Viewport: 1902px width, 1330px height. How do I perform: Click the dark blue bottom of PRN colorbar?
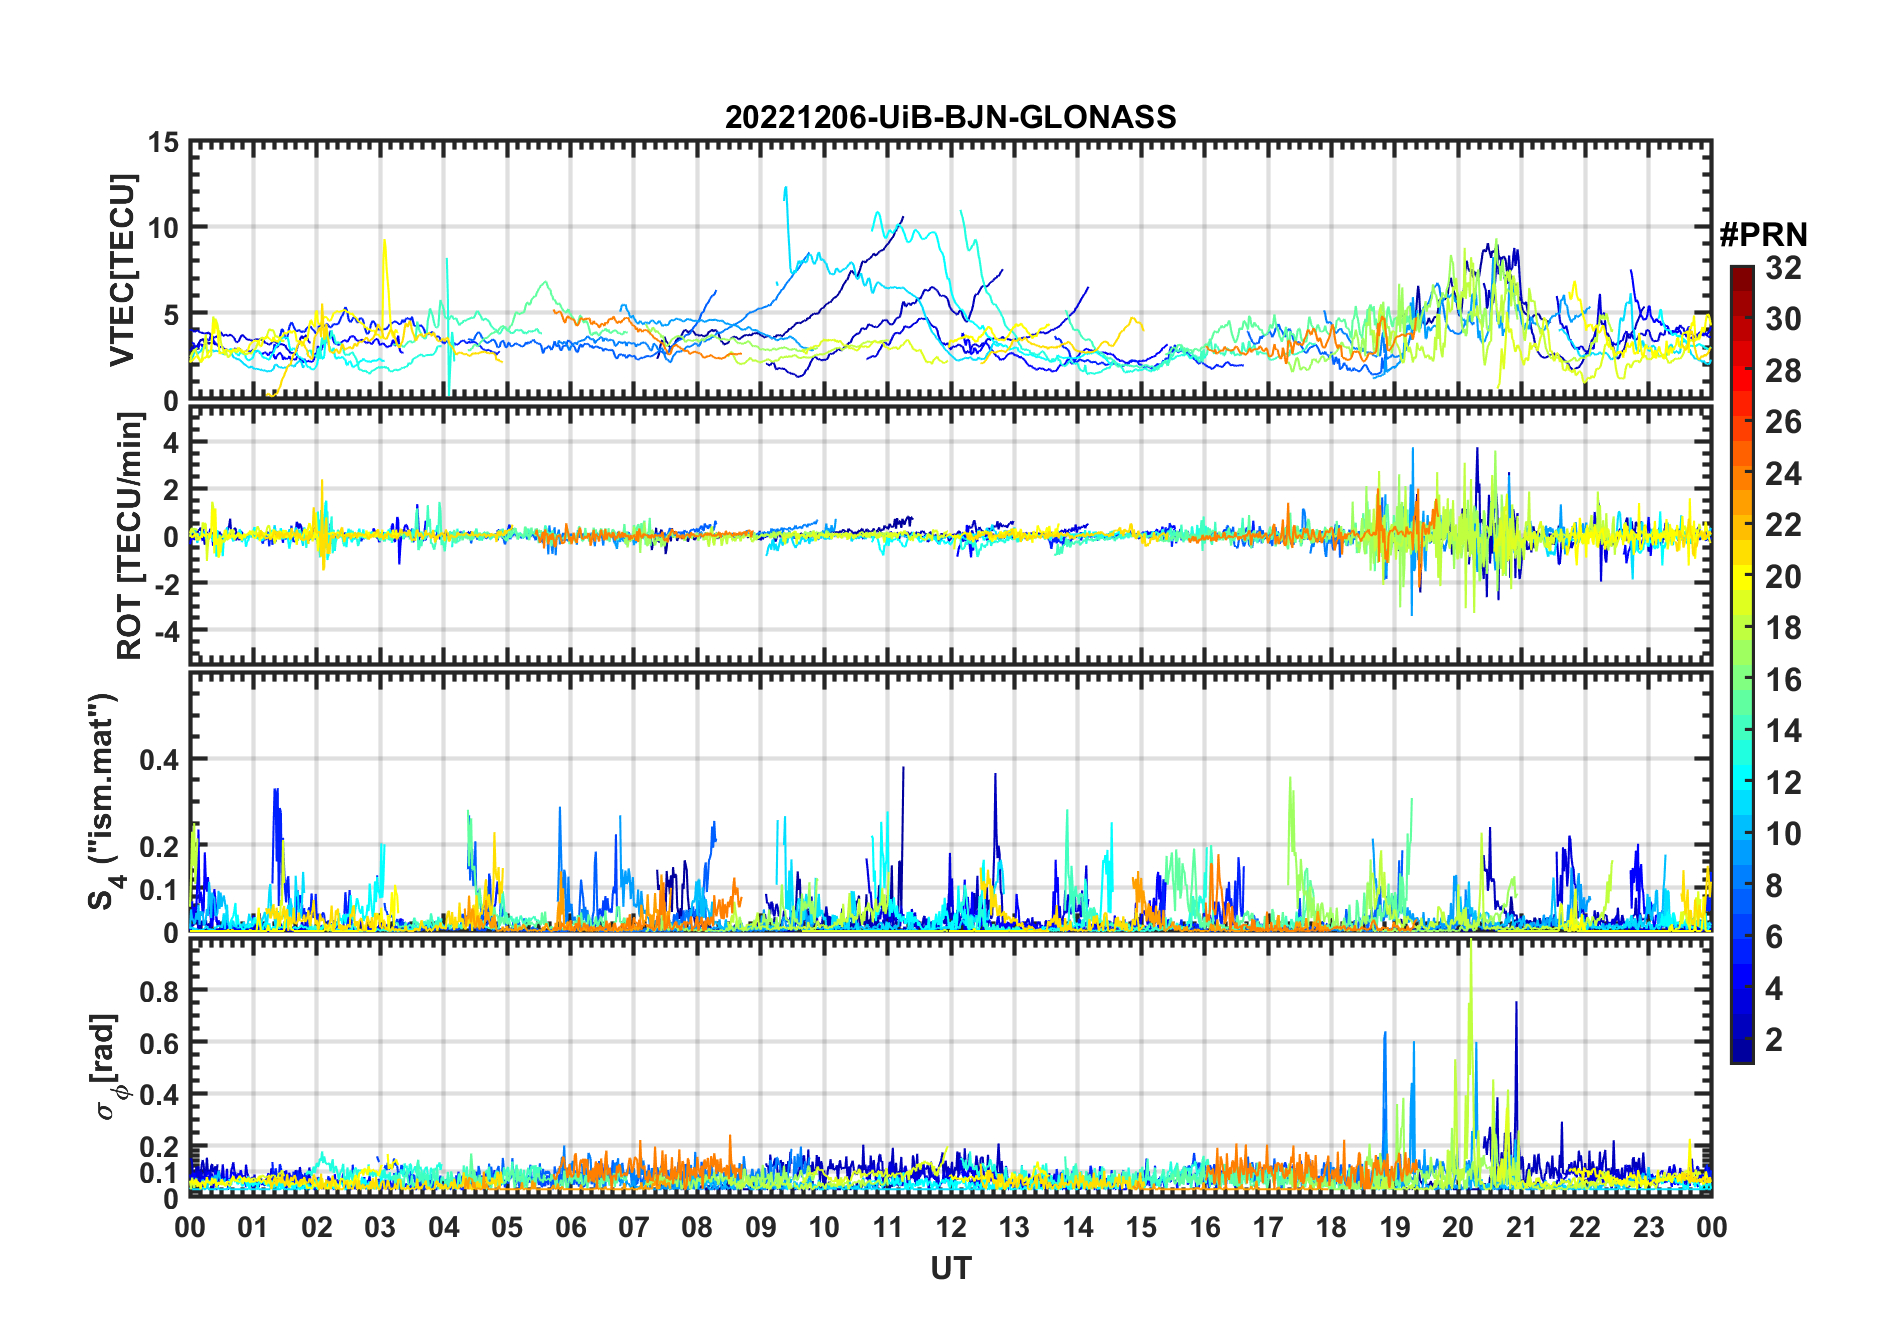click(x=1741, y=1051)
